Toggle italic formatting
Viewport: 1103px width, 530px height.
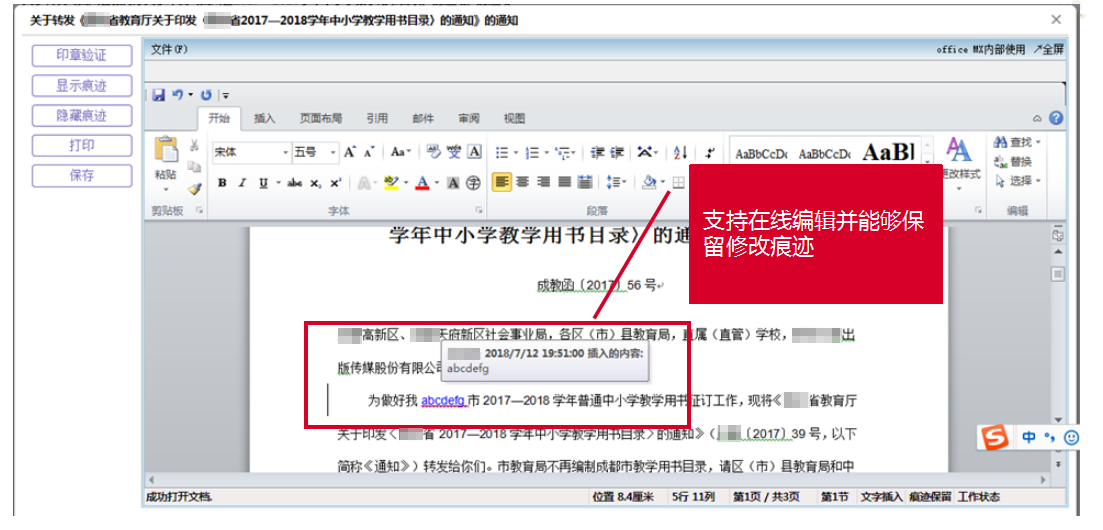point(243,183)
